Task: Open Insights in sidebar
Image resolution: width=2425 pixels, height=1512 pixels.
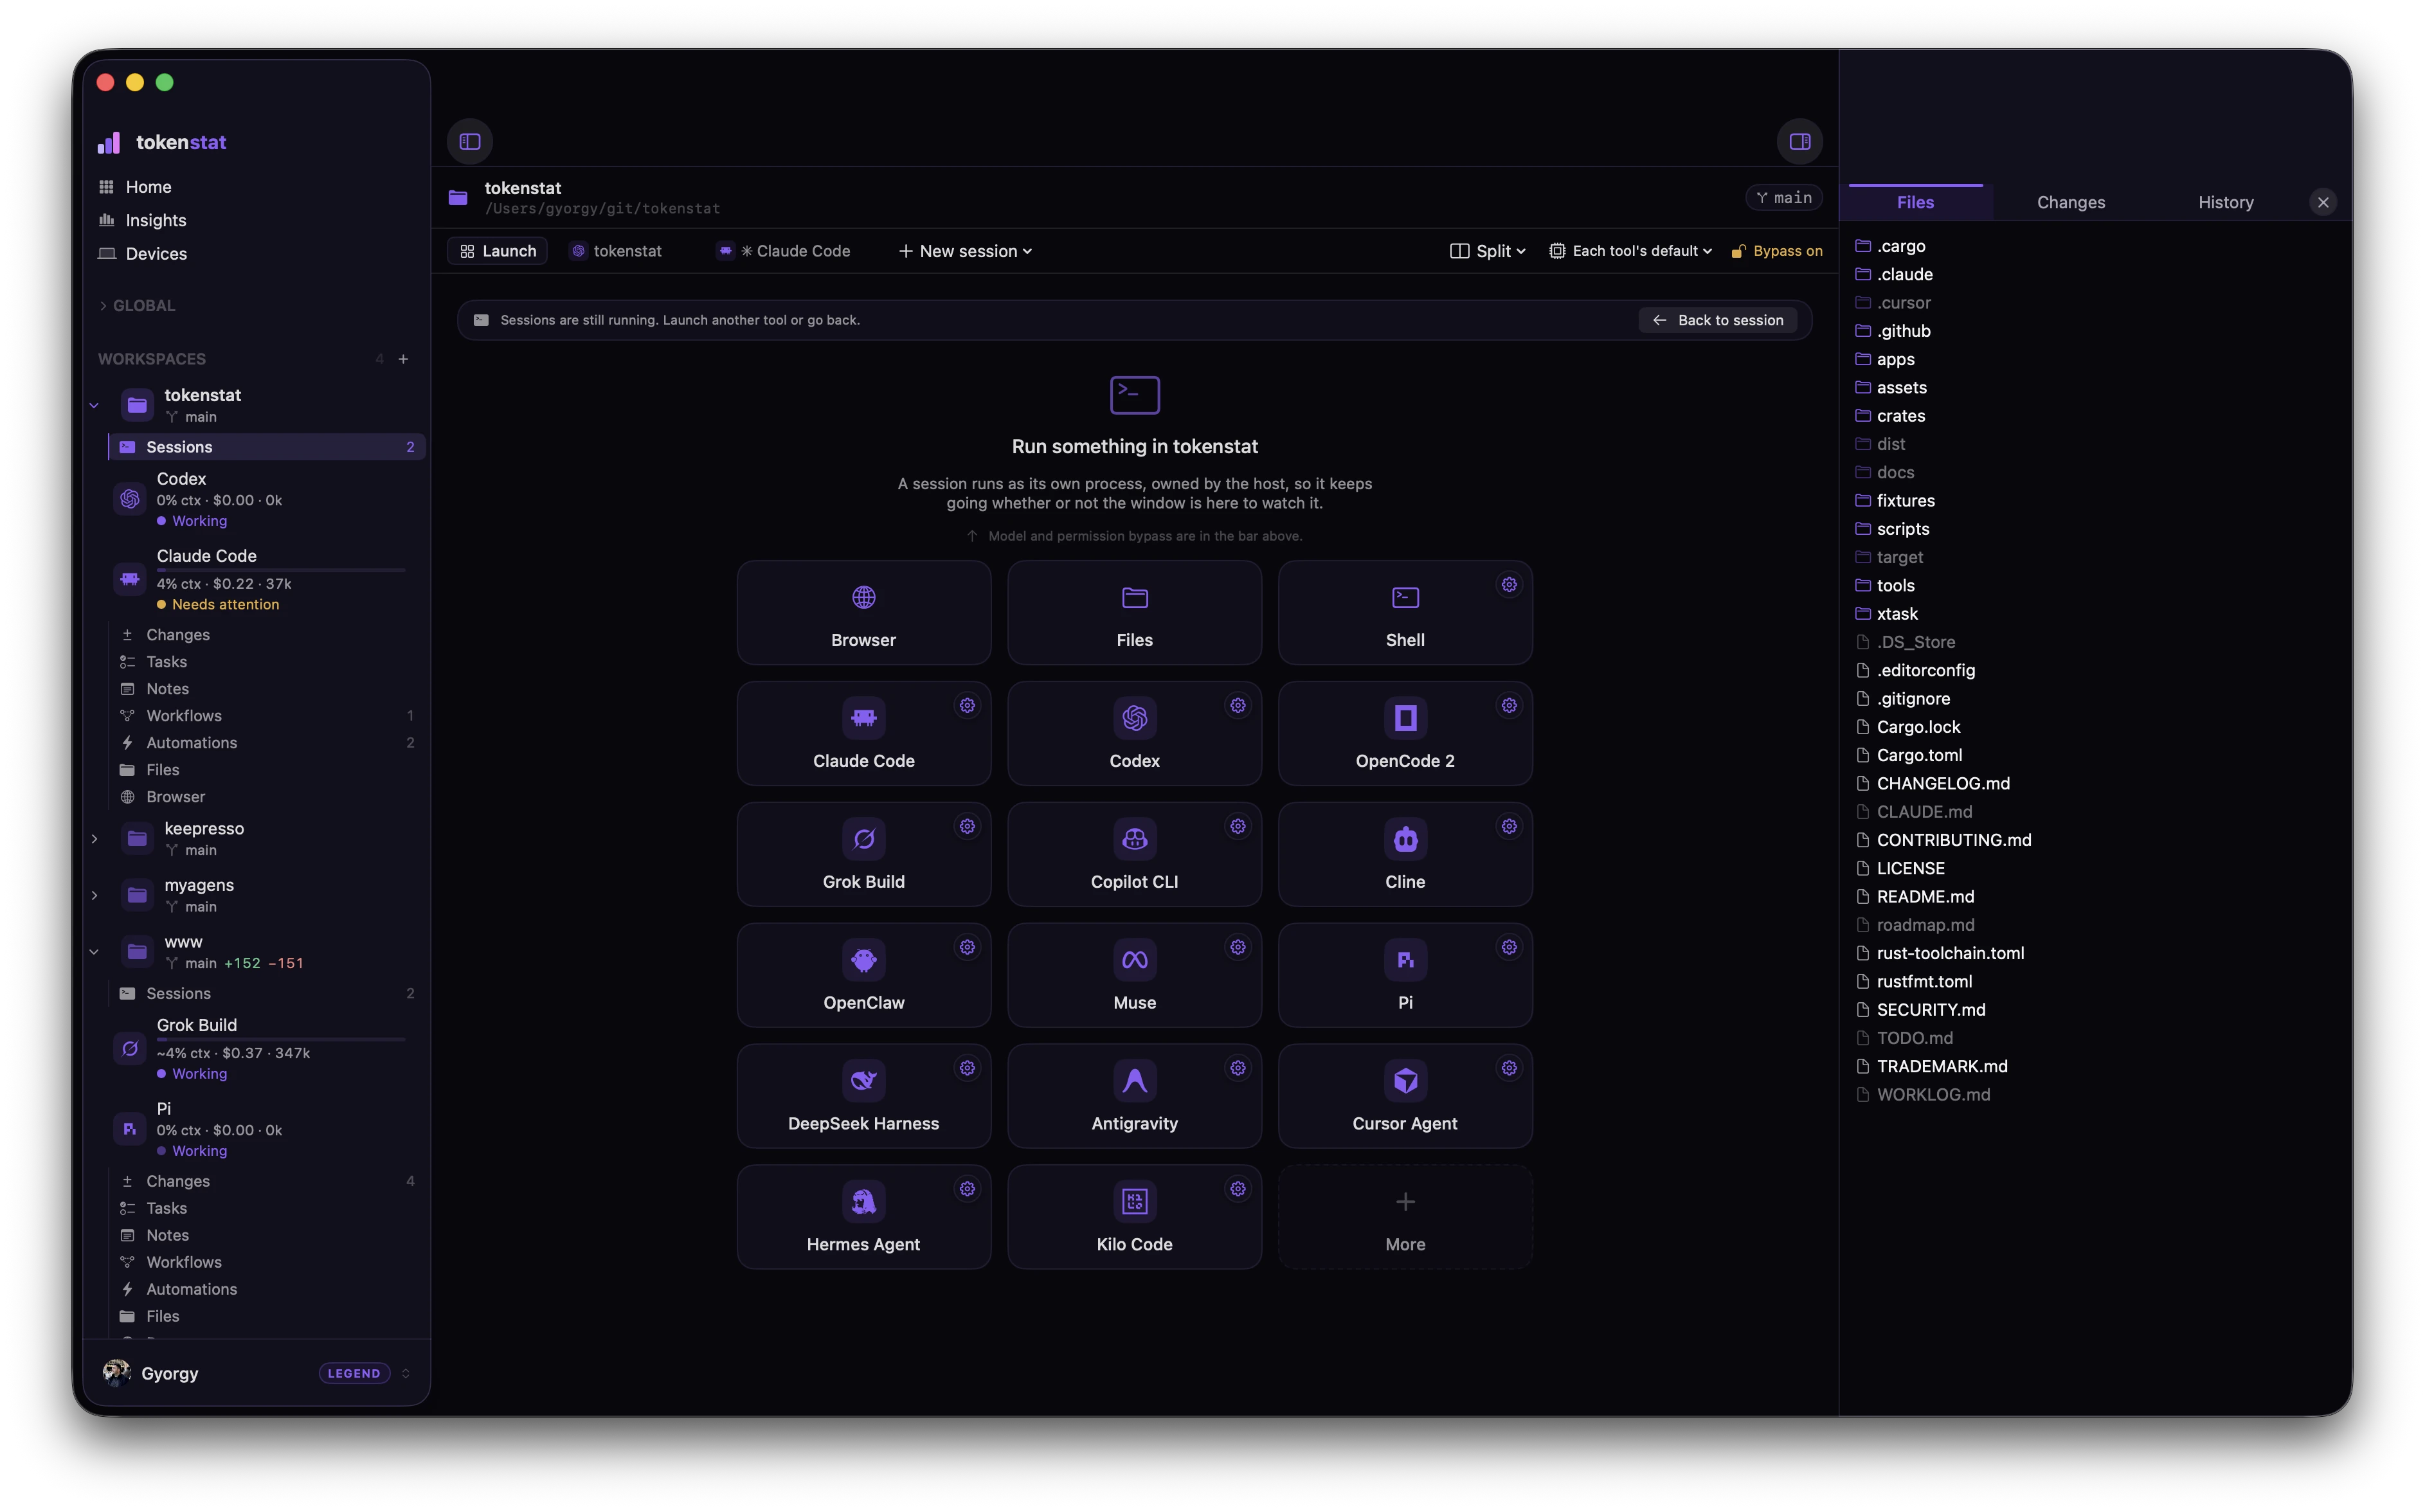Action: (155, 220)
